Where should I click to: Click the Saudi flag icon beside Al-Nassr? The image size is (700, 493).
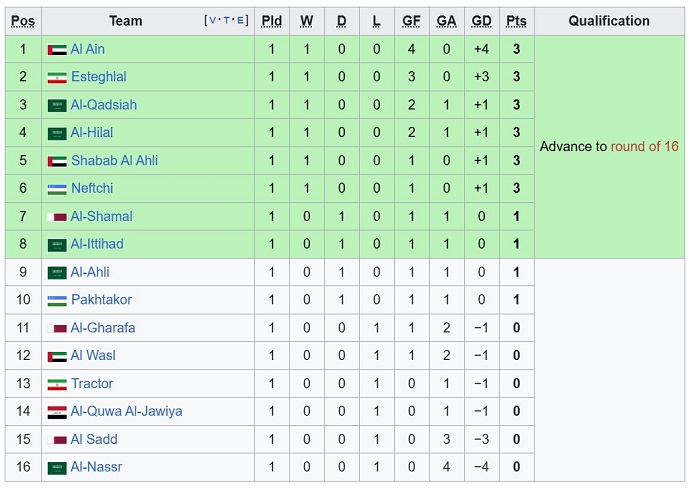pyautogui.click(x=57, y=468)
